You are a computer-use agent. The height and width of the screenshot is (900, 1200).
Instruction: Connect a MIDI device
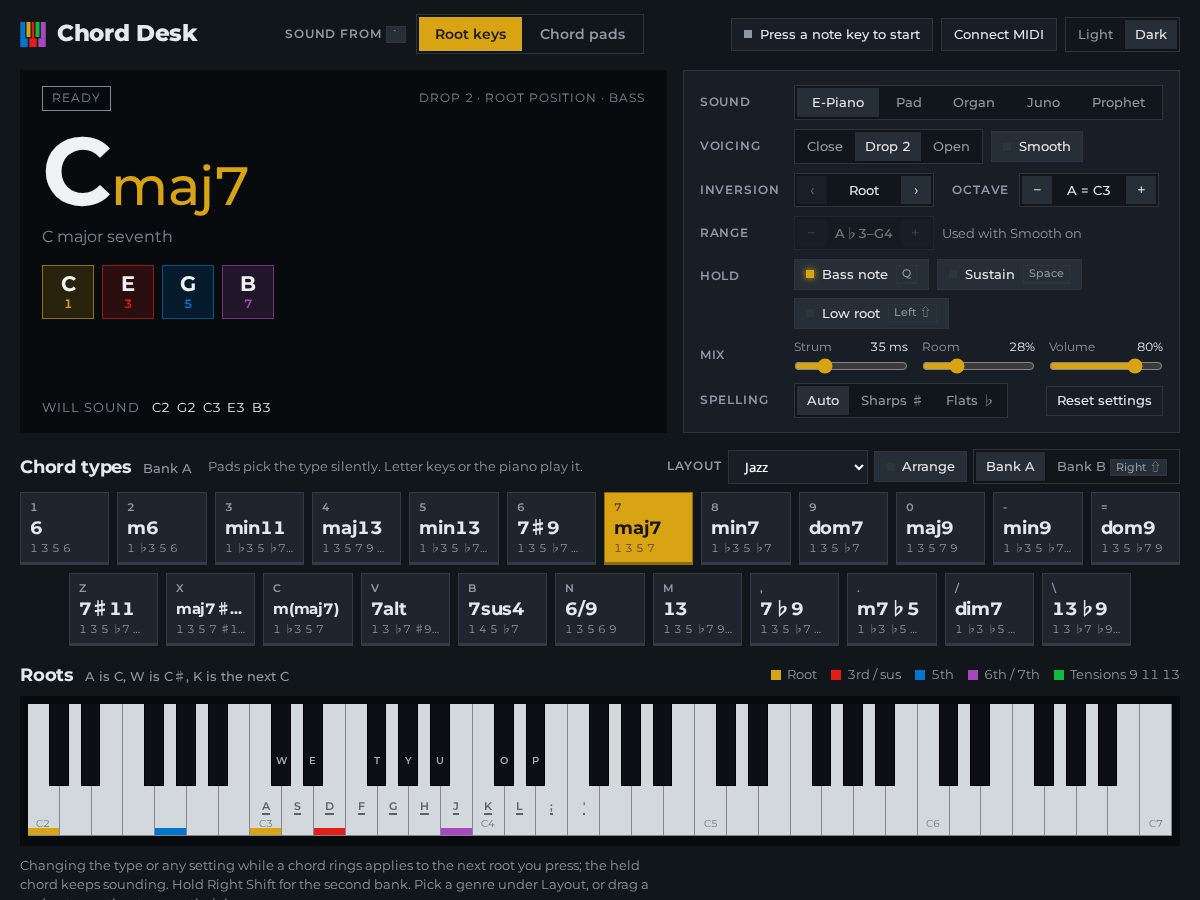click(998, 34)
